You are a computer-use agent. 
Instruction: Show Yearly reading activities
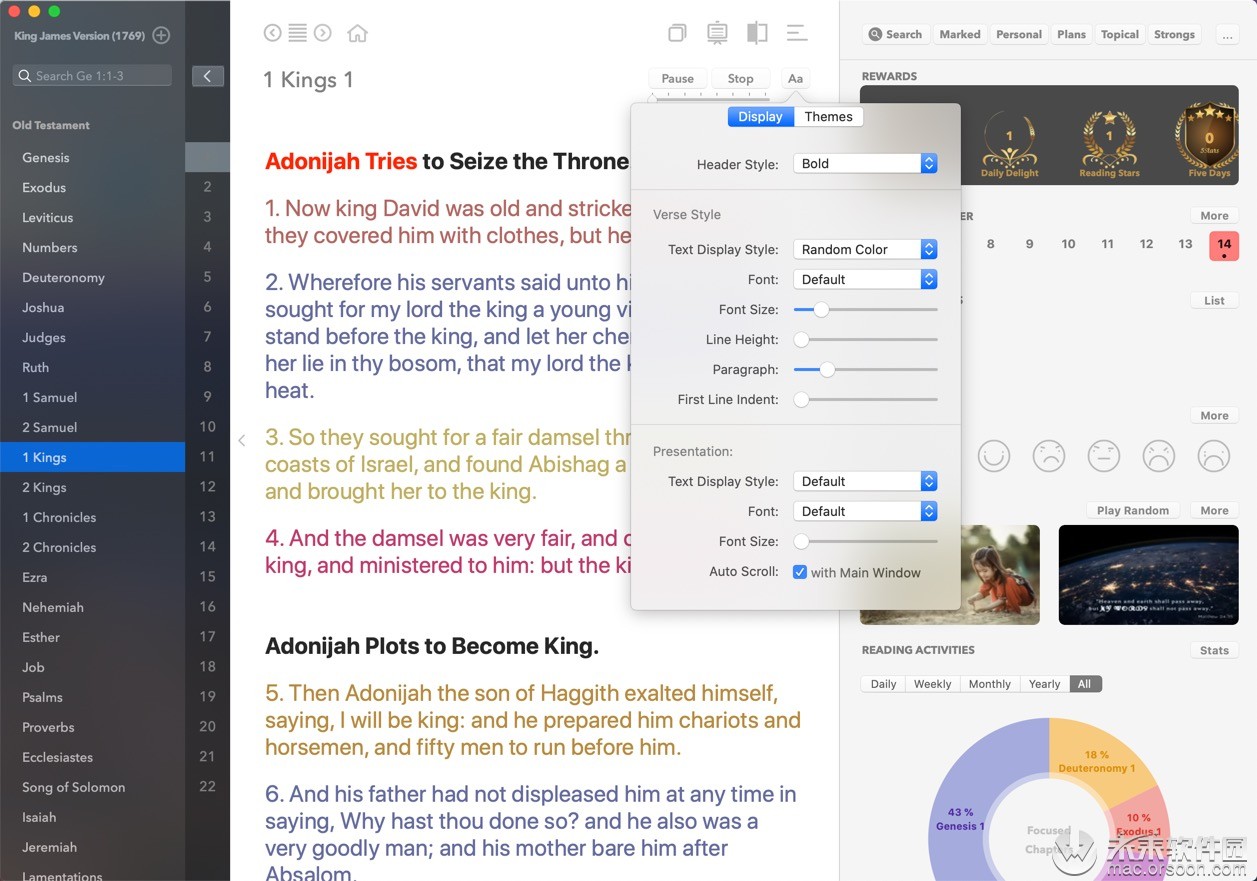tap(1044, 684)
